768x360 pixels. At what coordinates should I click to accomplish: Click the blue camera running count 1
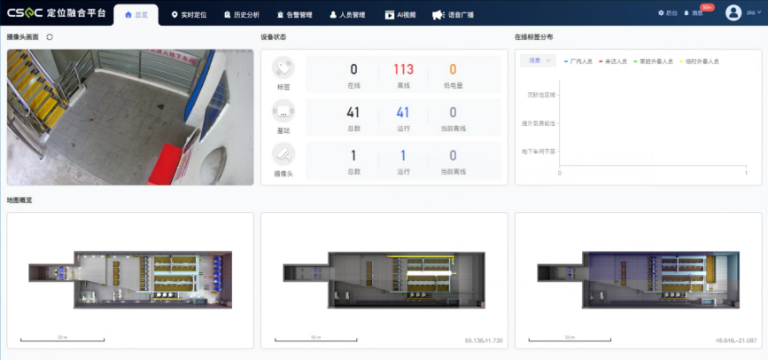click(403, 156)
